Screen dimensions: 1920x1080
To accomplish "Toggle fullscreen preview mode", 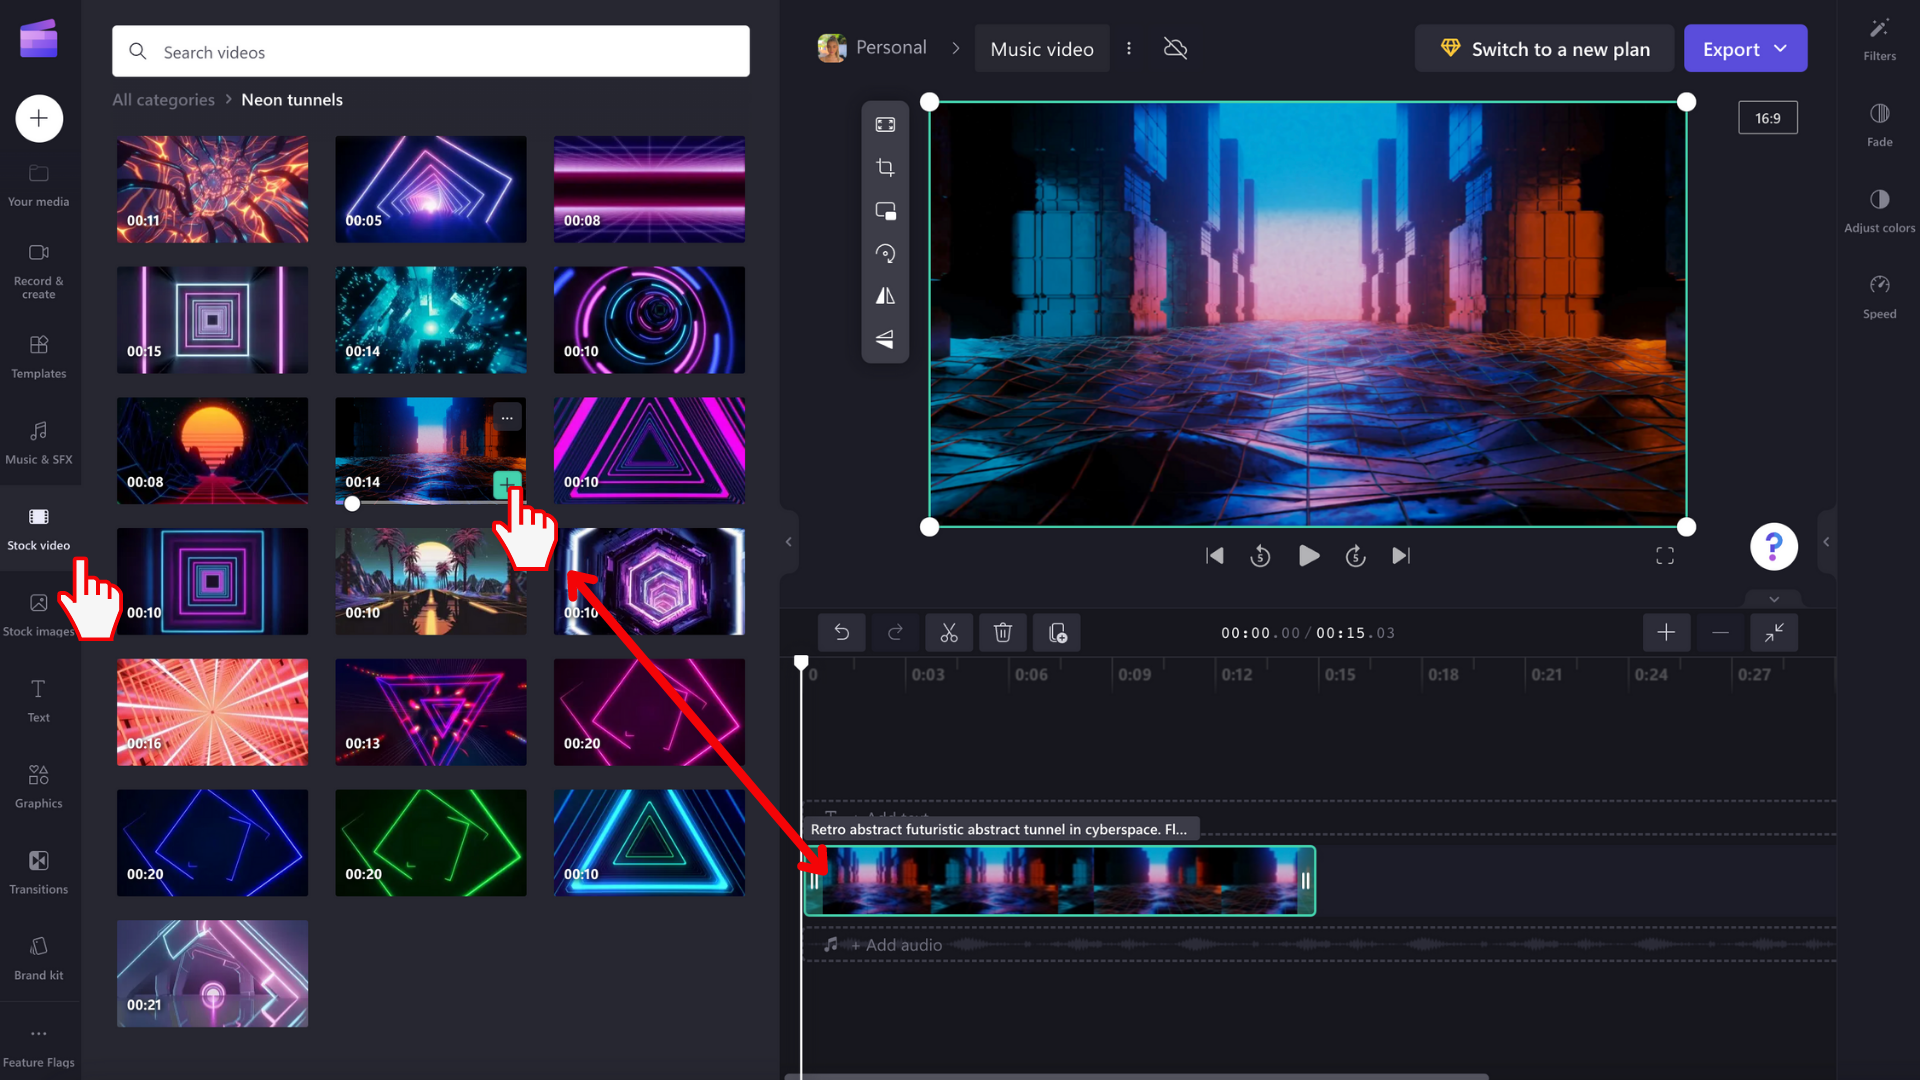I will tap(1666, 556).
